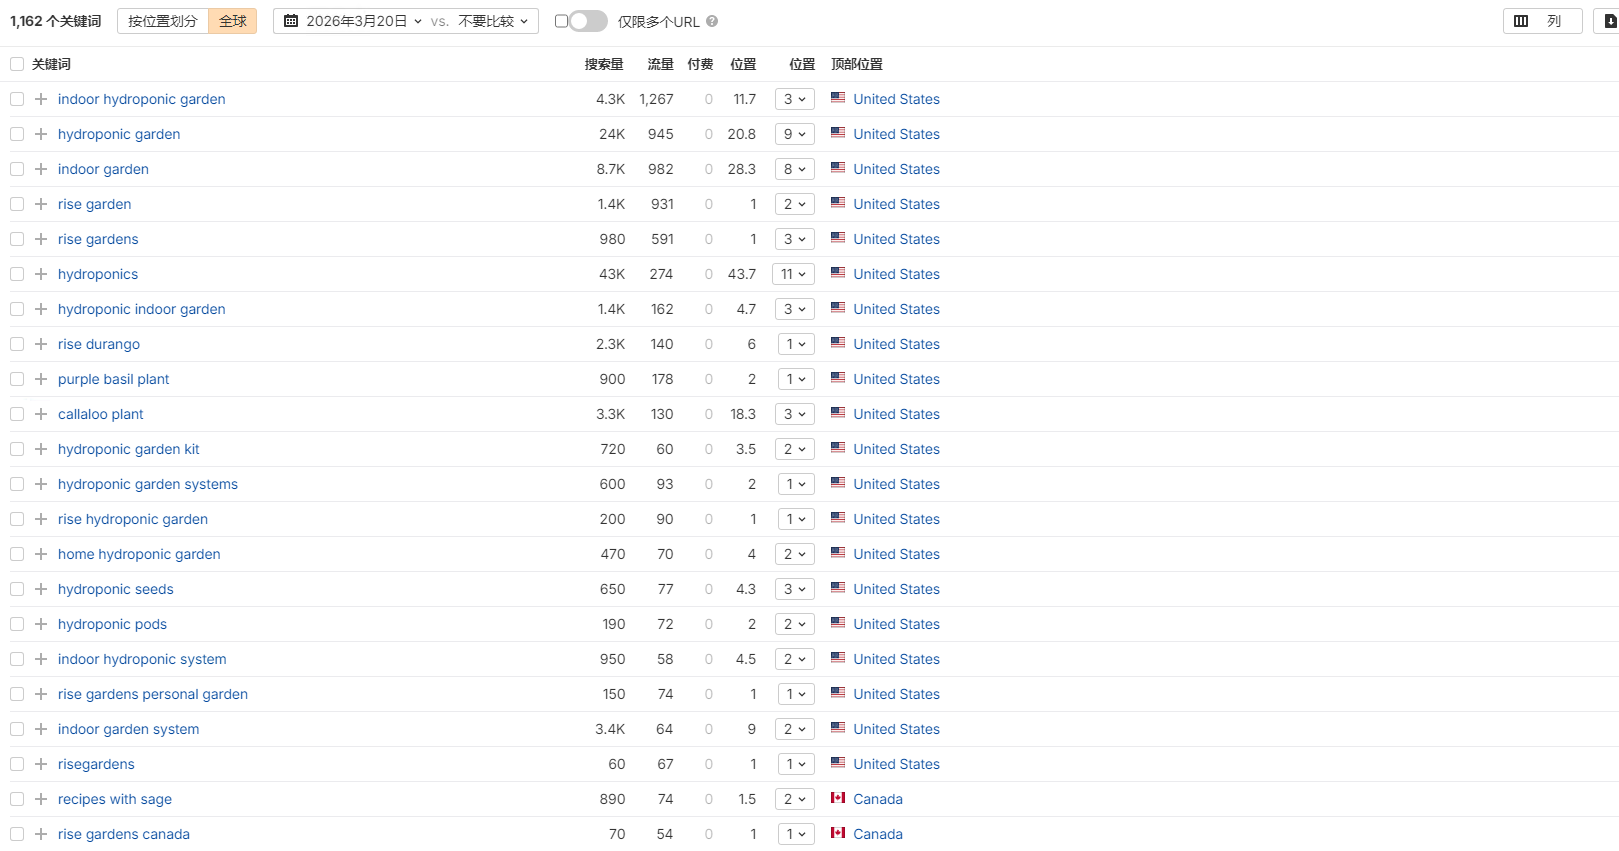Click the help icon beside 仅限多个URL
1619x851 pixels.
[712, 21]
